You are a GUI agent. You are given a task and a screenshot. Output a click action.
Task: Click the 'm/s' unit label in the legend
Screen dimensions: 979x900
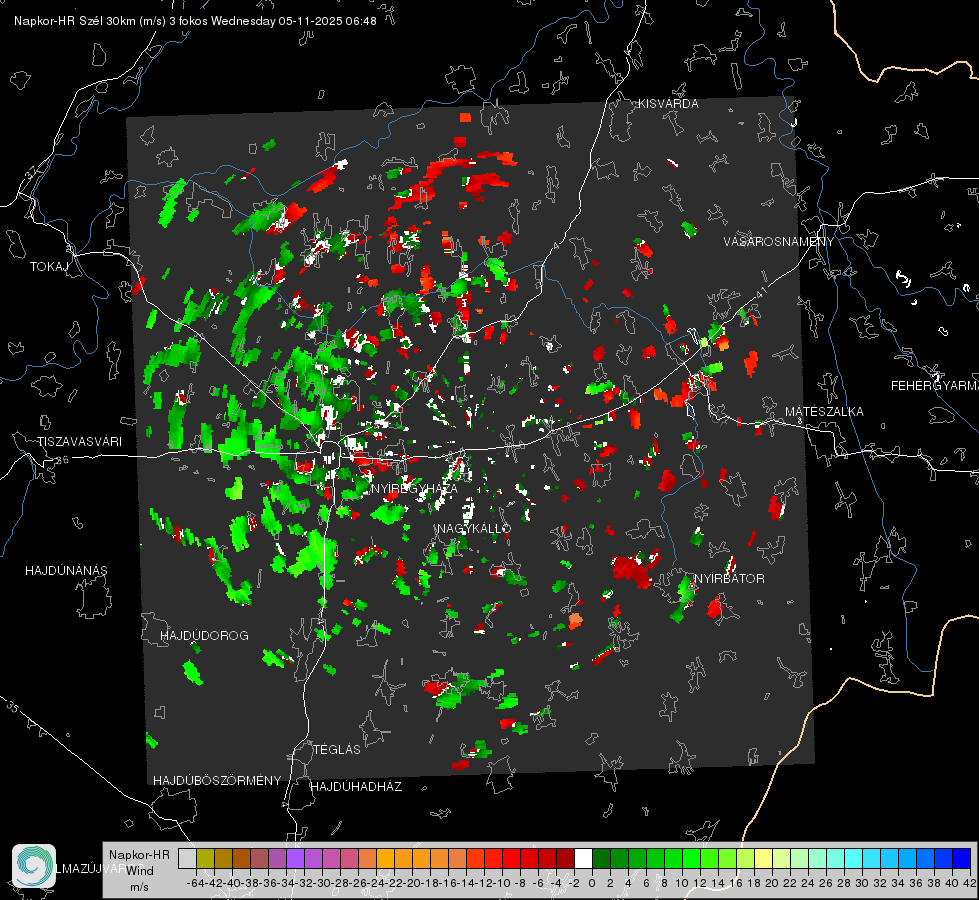tap(139, 887)
